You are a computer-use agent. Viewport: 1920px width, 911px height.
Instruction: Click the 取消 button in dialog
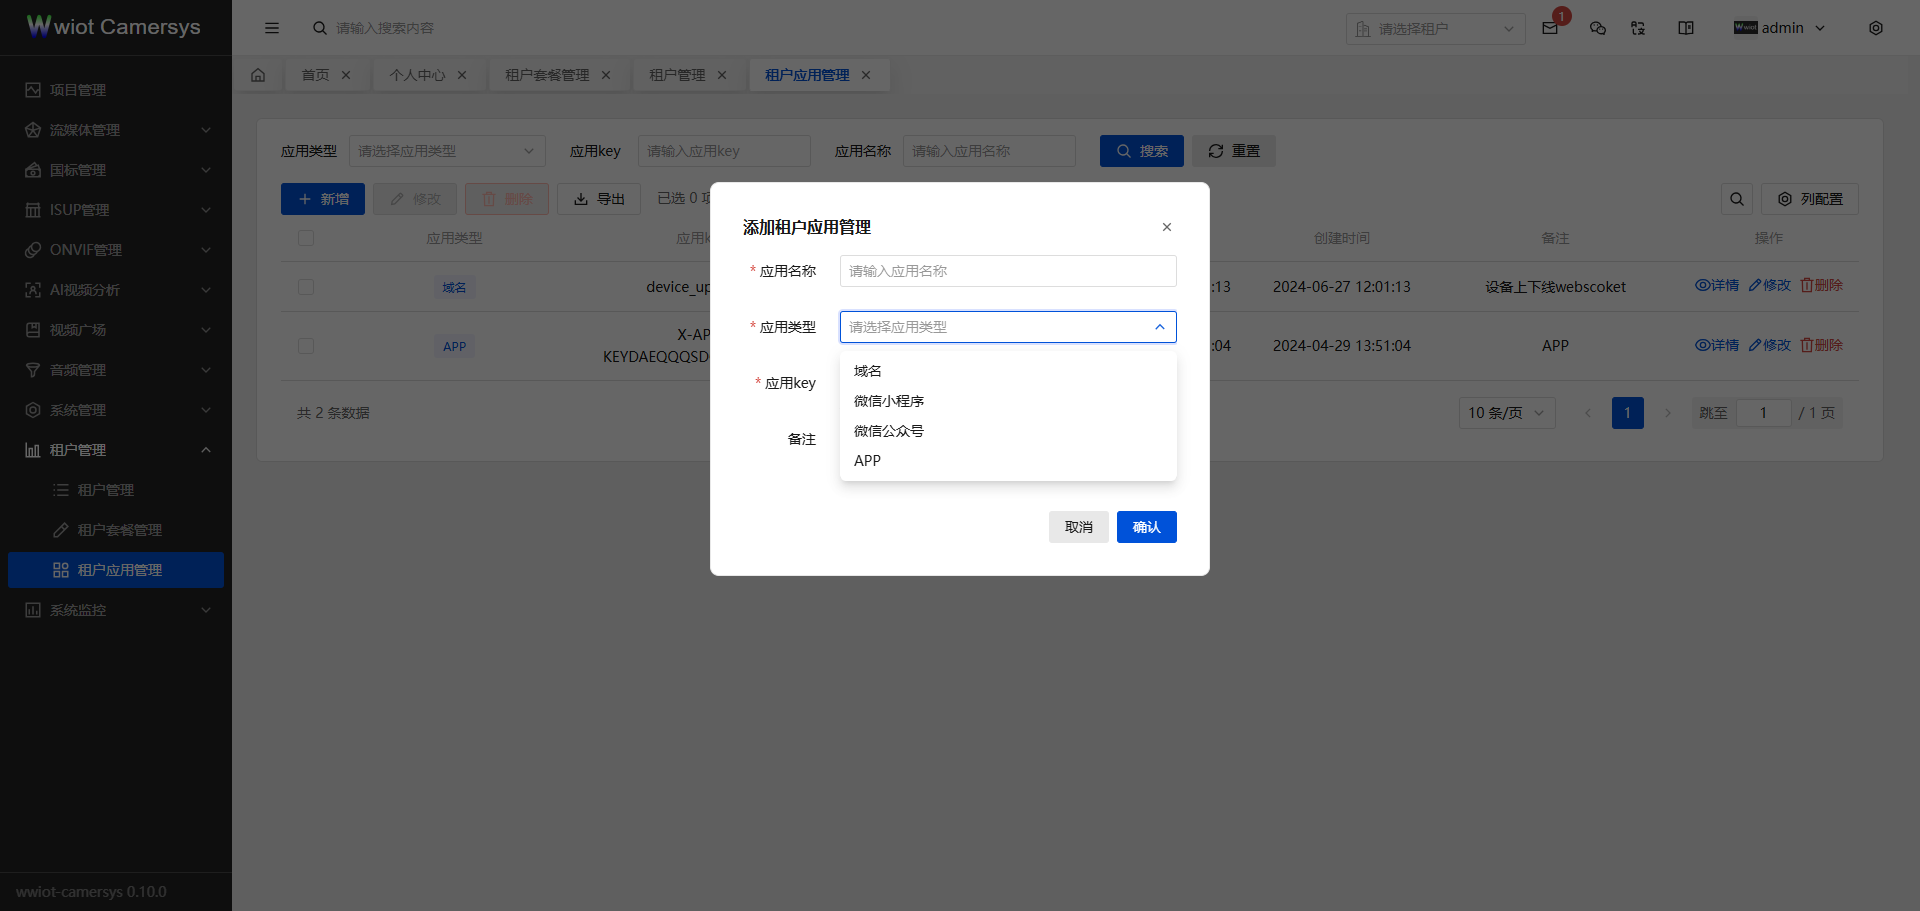(1078, 527)
